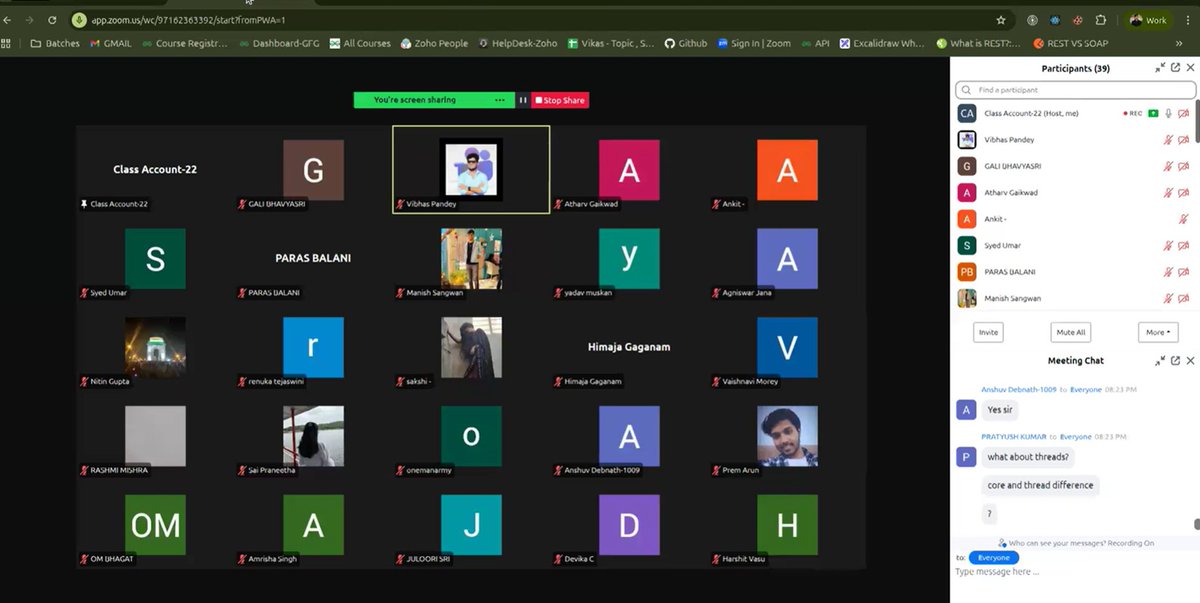This screenshot has width=1200, height=603.
Task: Go back with the browser back arrow
Action: point(8,20)
